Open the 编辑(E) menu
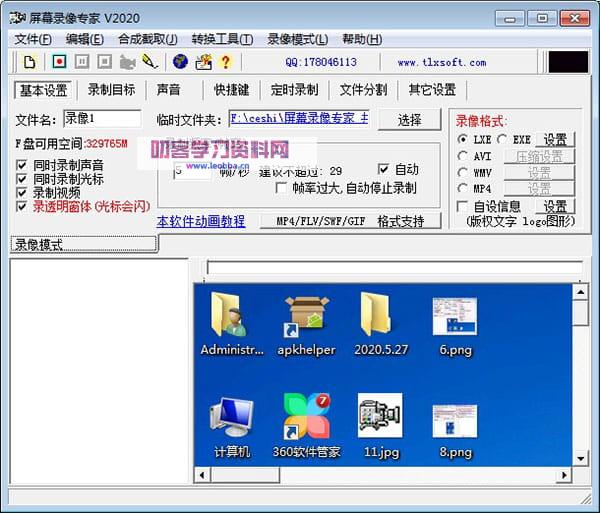Image resolution: width=600 pixels, height=513 pixels. click(x=85, y=39)
